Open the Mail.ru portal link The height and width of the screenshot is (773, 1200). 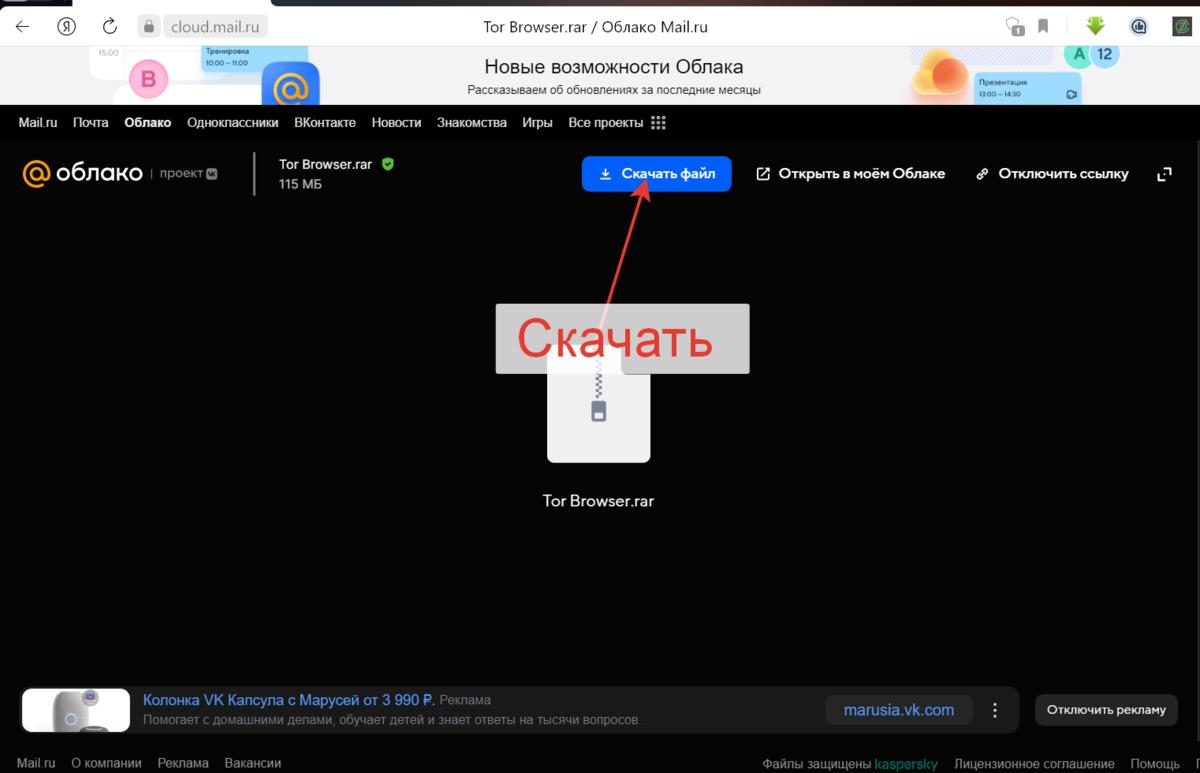38,123
